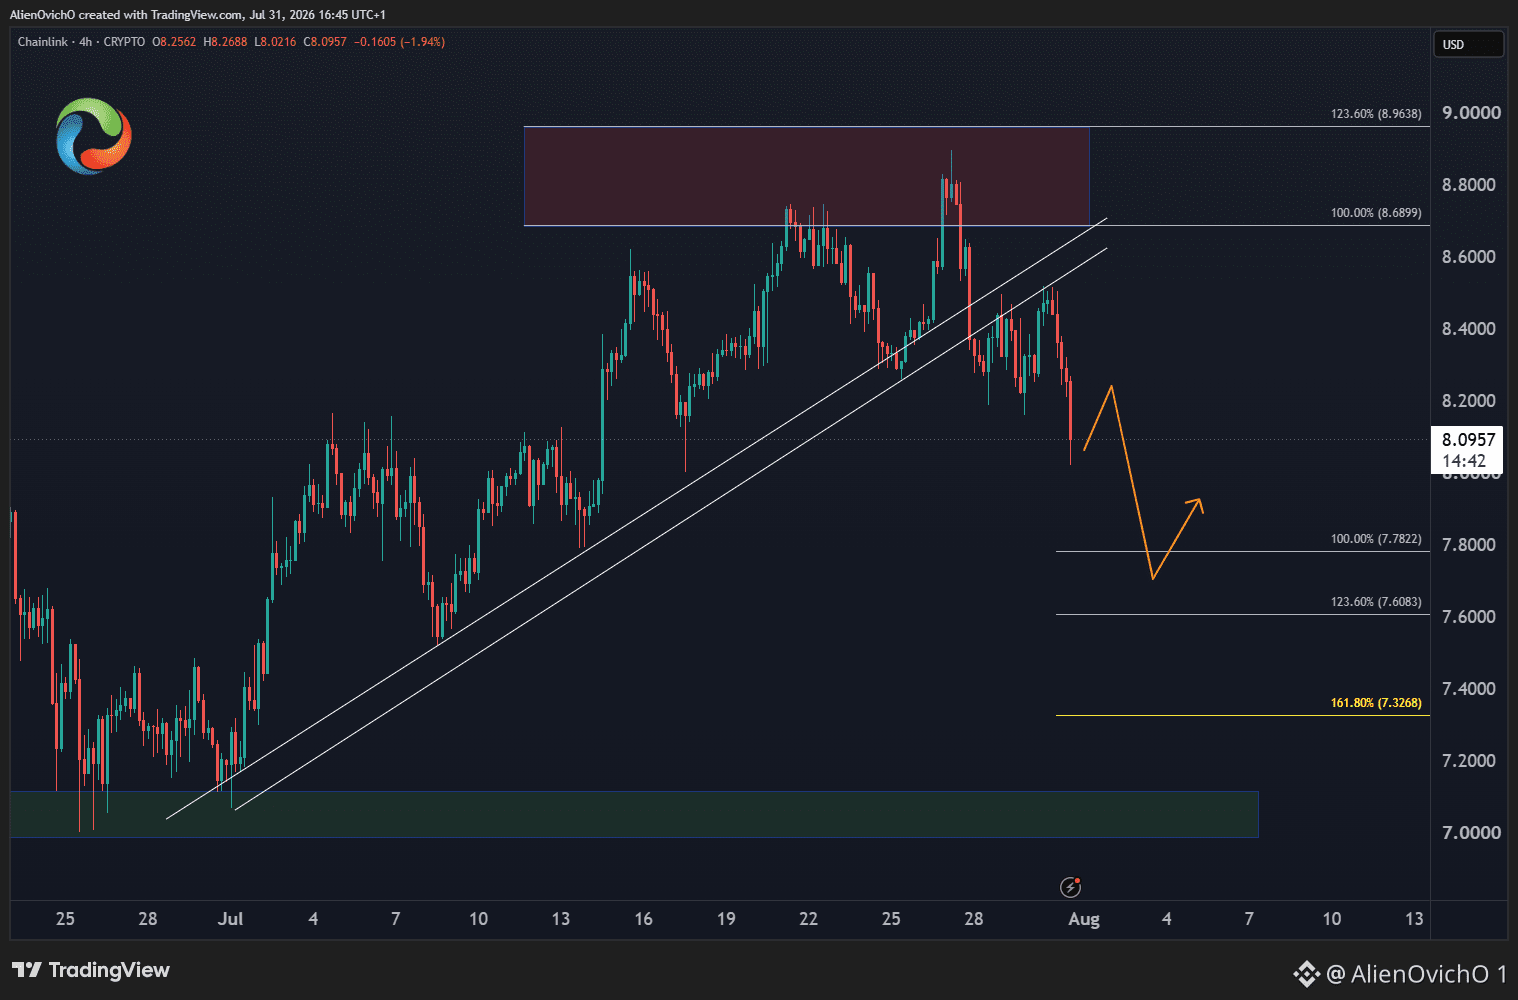Click the 7.2000 price axis label
This screenshot has height=1000, width=1518.
point(1471,761)
